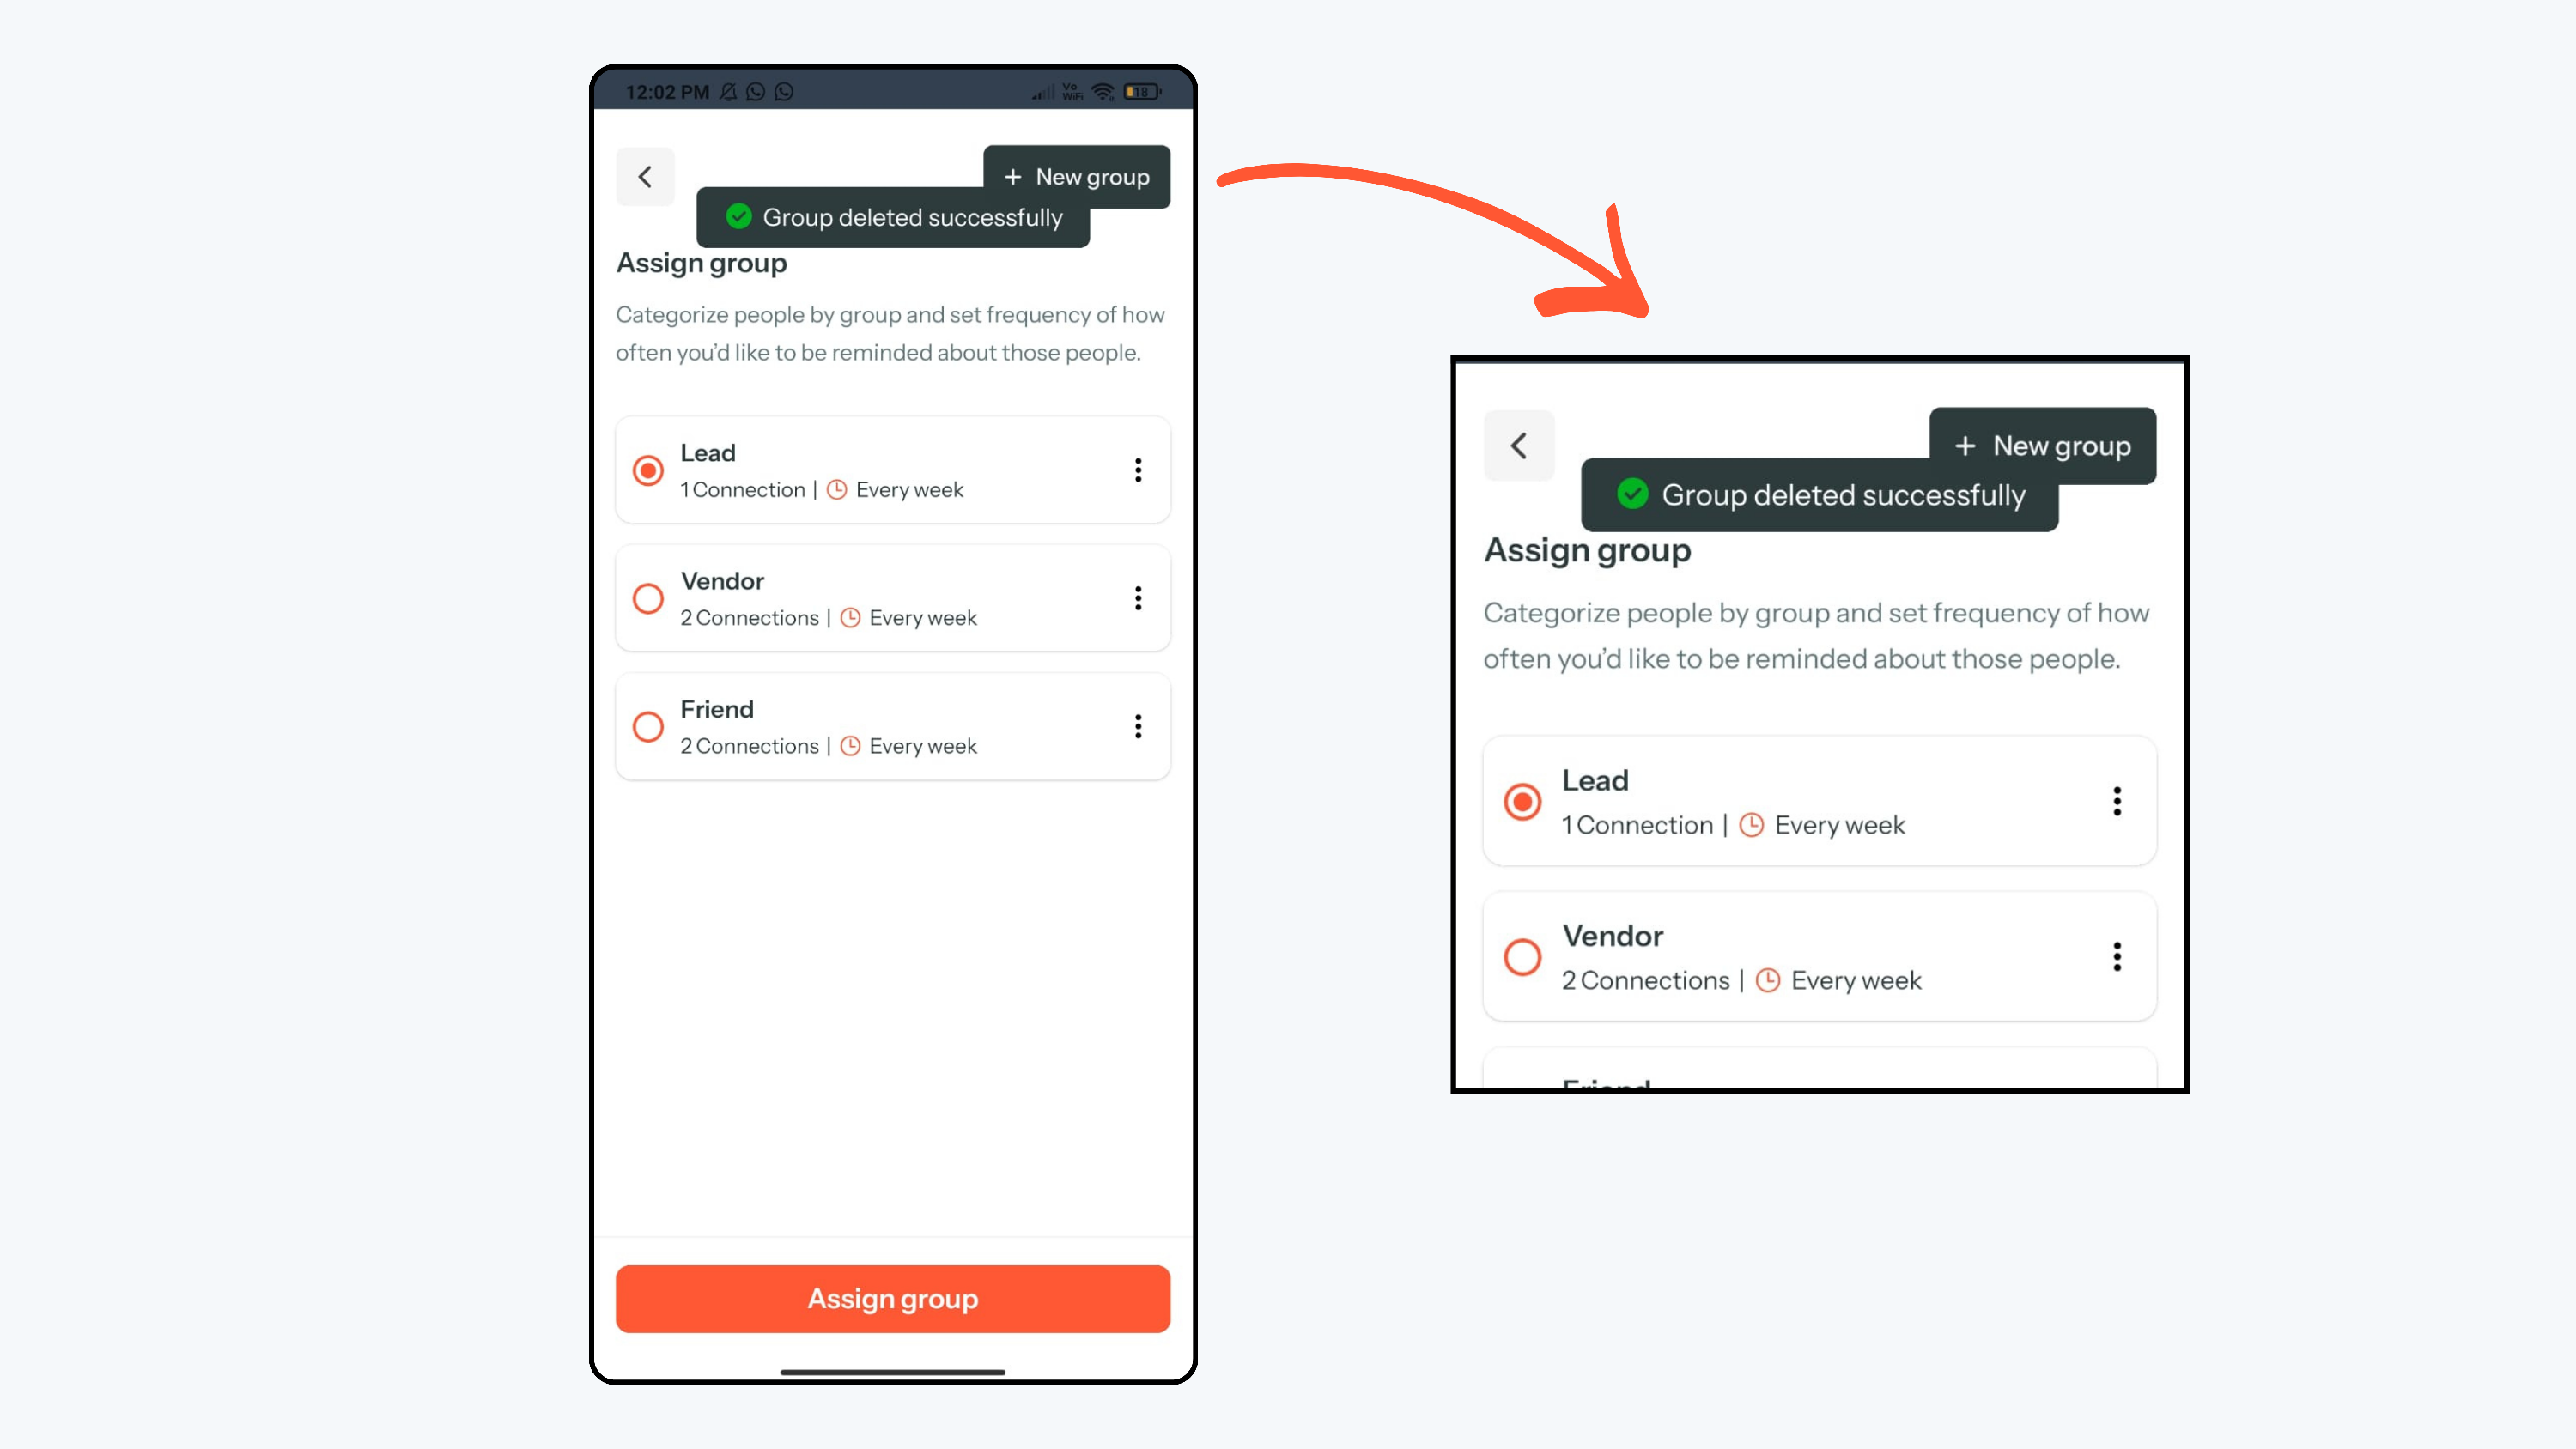Click Group deleted successfully toast in phone
The image size is (2576, 1449).
(893, 217)
